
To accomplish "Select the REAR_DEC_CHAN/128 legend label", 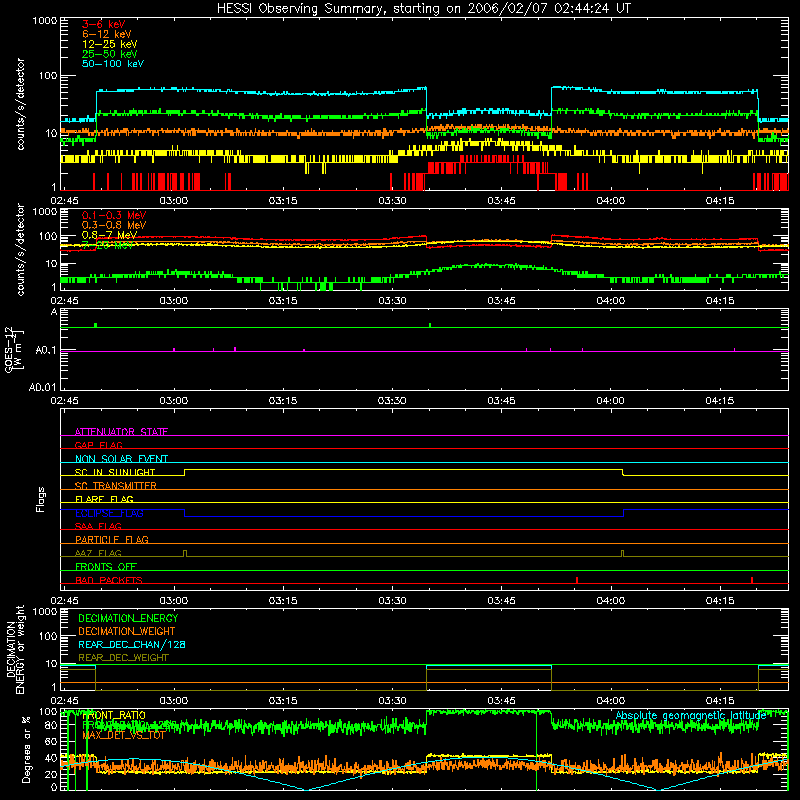I will click(x=132, y=644).
